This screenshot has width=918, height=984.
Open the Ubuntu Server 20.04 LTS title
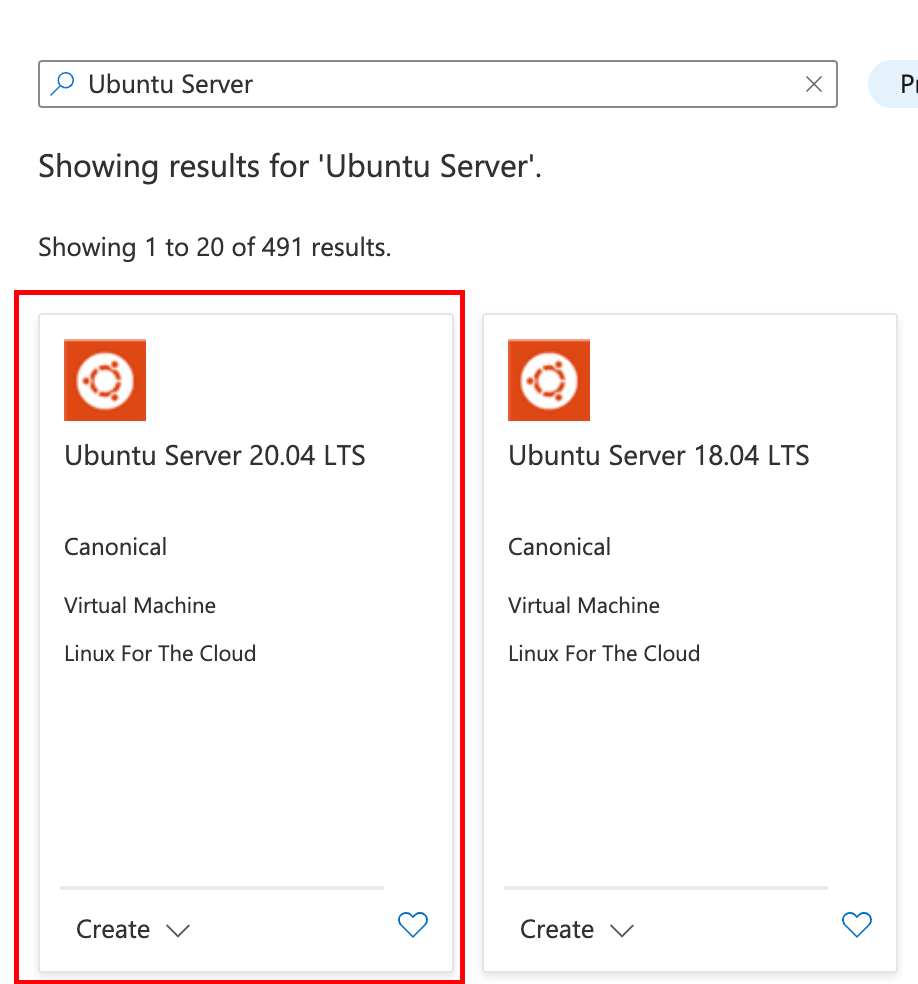click(x=215, y=456)
